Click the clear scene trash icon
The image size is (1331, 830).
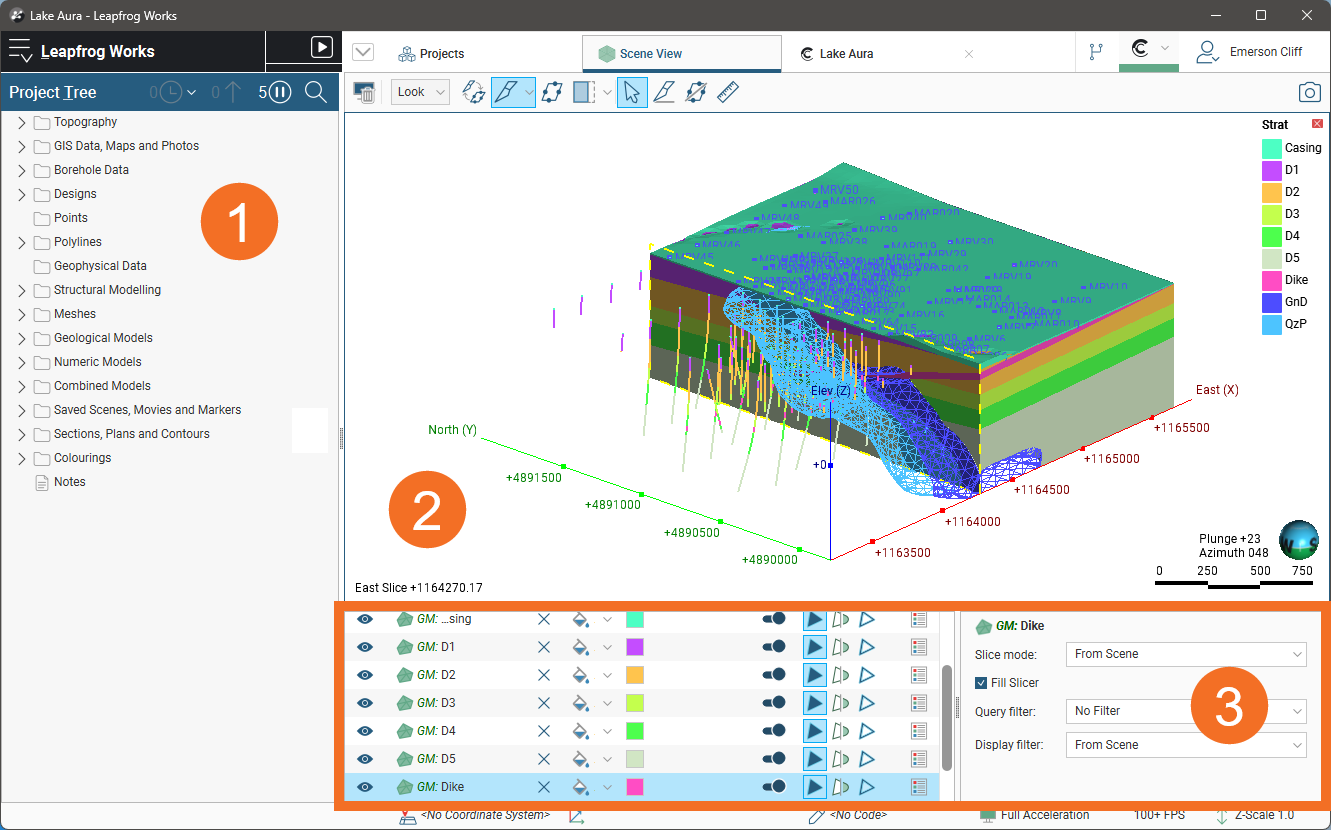(365, 92)
